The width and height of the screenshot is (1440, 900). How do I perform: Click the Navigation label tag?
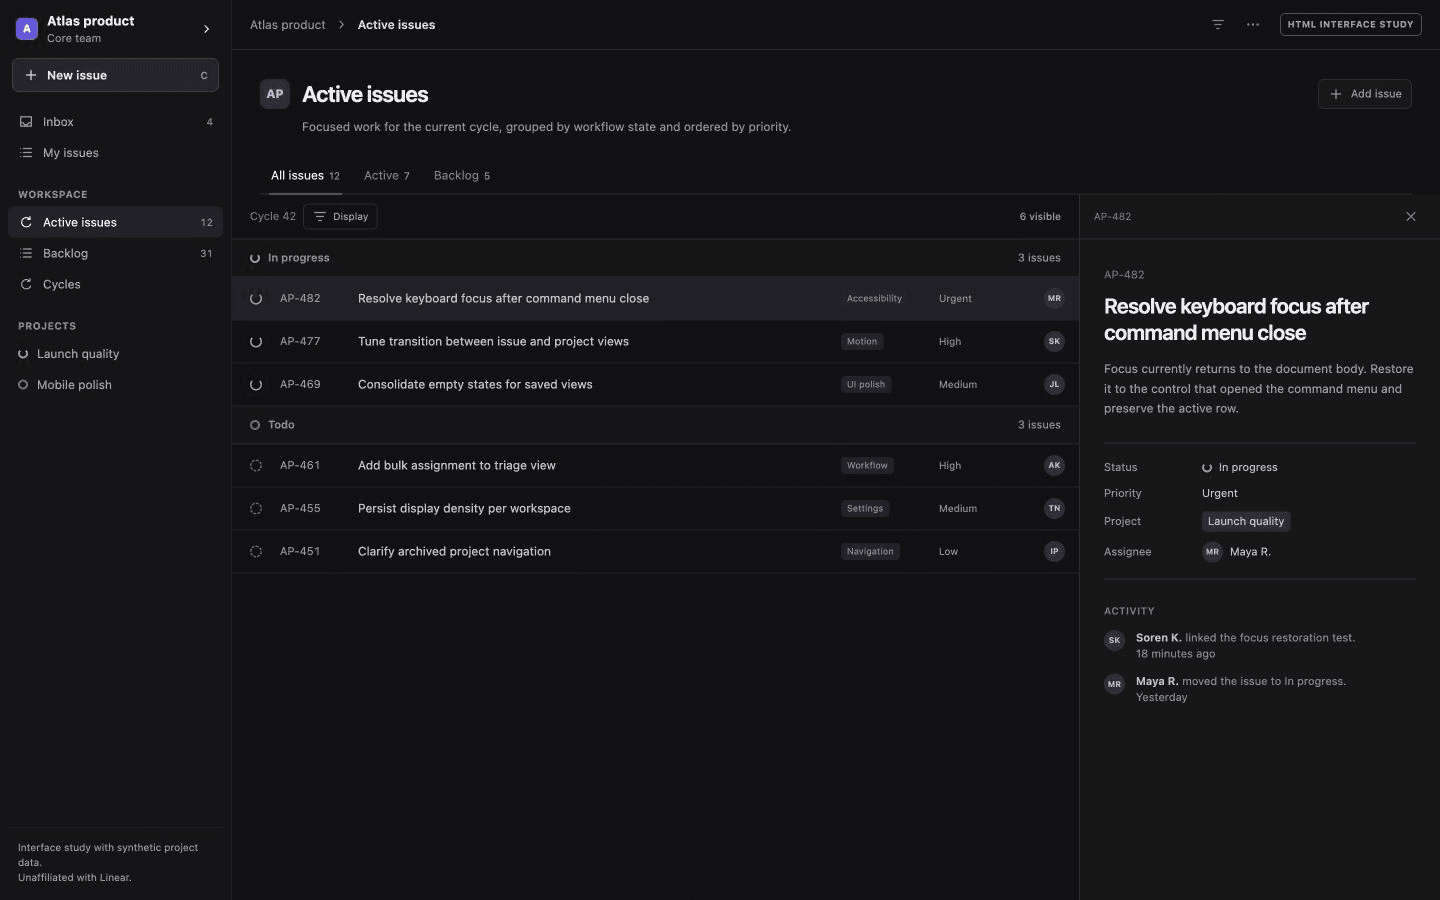[870, 552]
